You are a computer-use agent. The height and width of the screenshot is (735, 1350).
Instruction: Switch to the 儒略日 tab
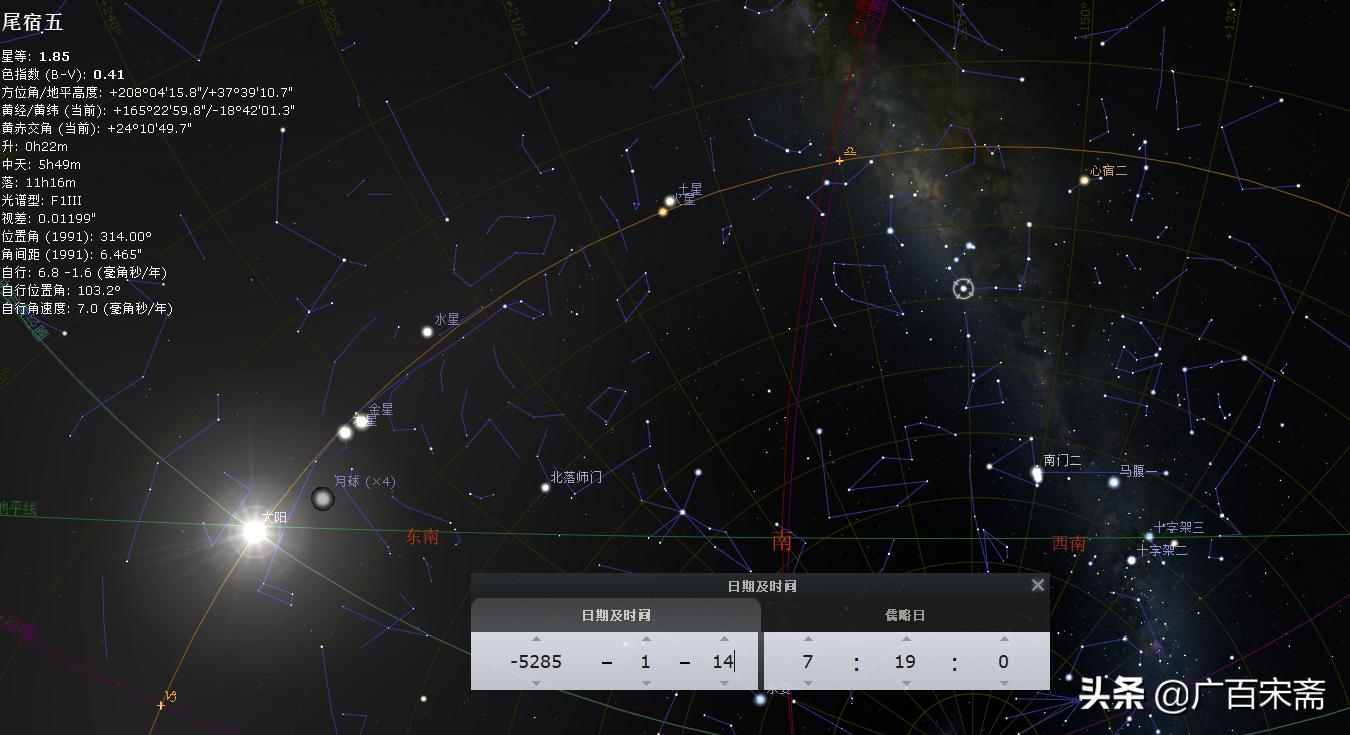tap(906, 615)
